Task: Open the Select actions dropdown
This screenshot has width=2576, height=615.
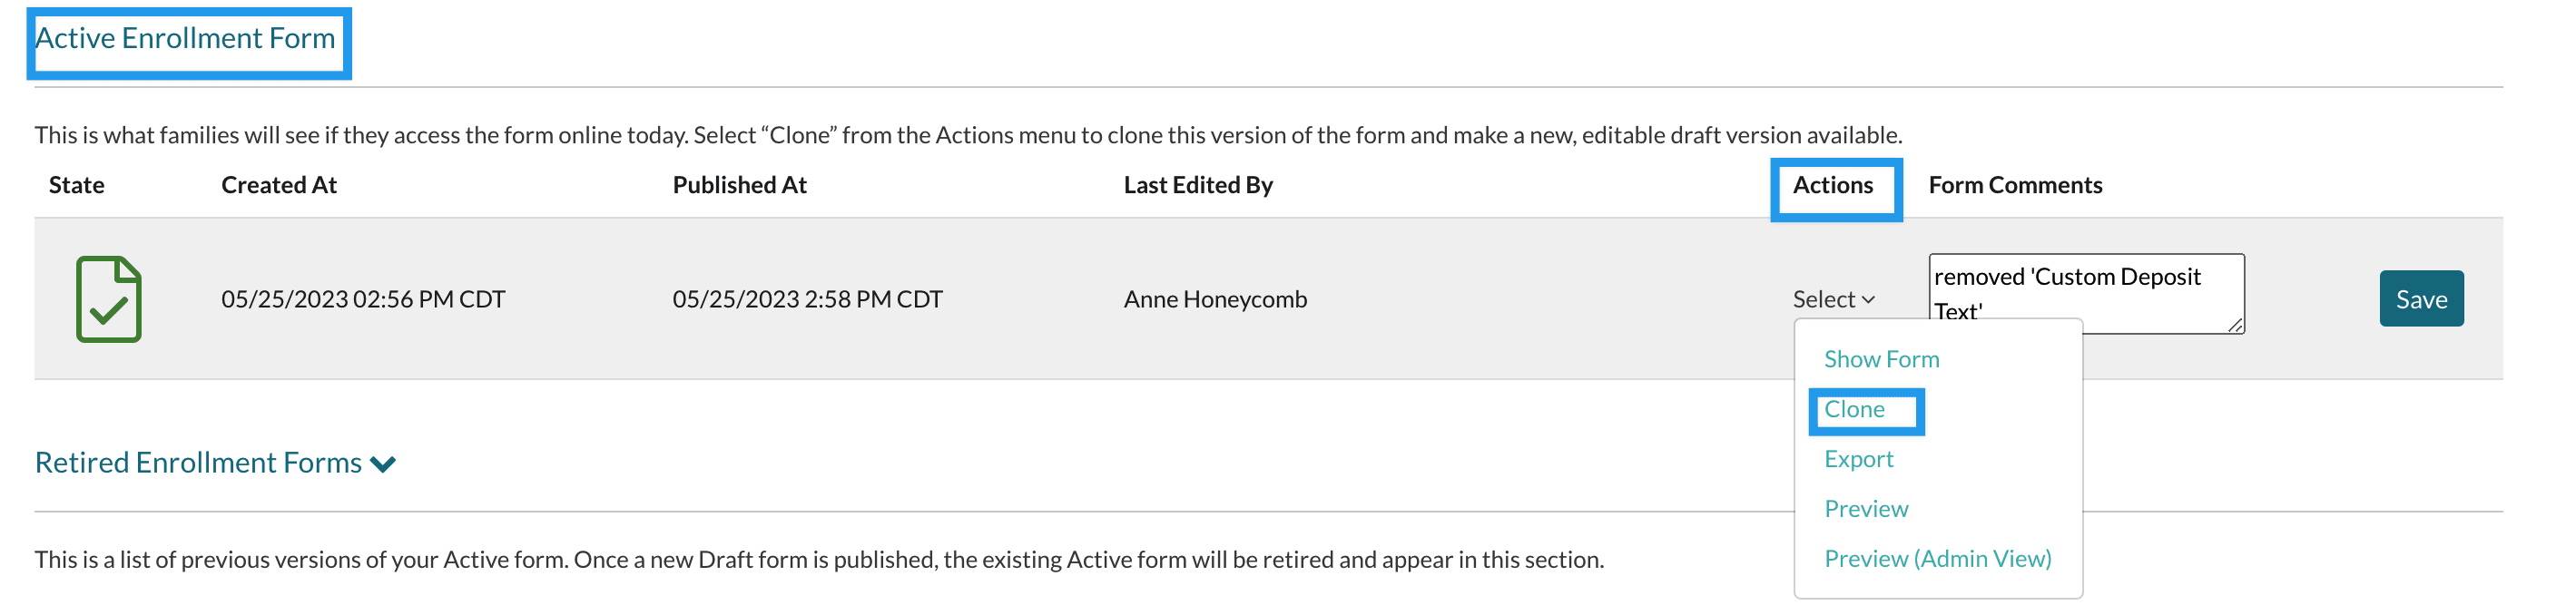Action: click(x=1833, y=300)
